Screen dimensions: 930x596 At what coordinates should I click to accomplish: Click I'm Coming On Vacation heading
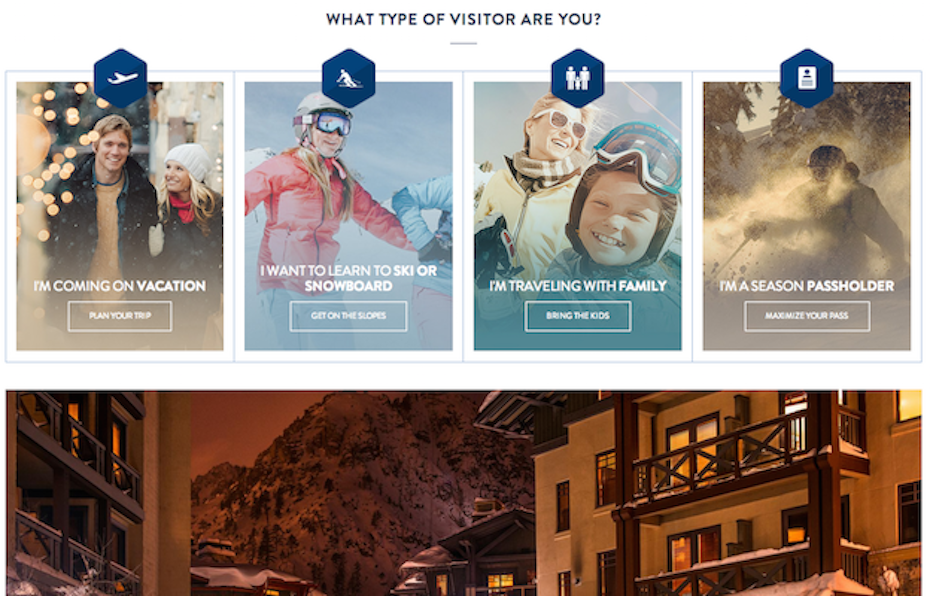120,286
